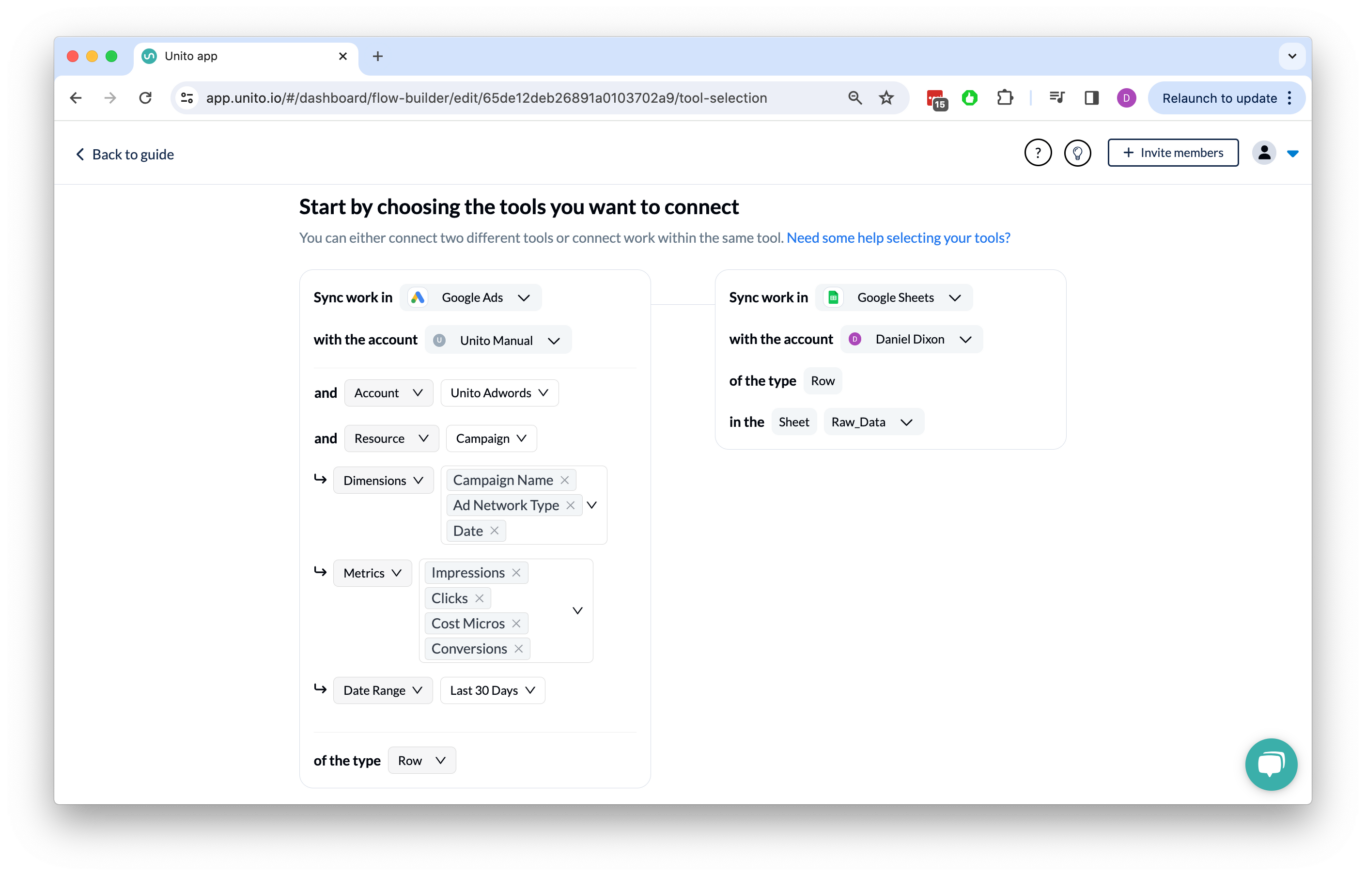Click Invite members button

(1173, 153)
